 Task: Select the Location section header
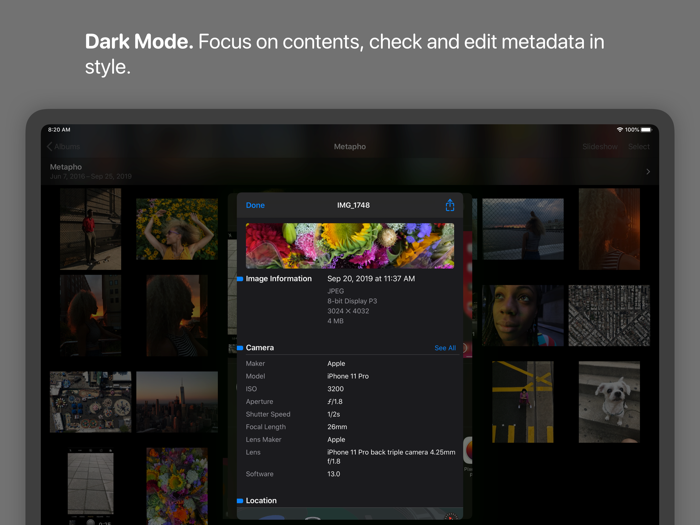pos(261,500)
